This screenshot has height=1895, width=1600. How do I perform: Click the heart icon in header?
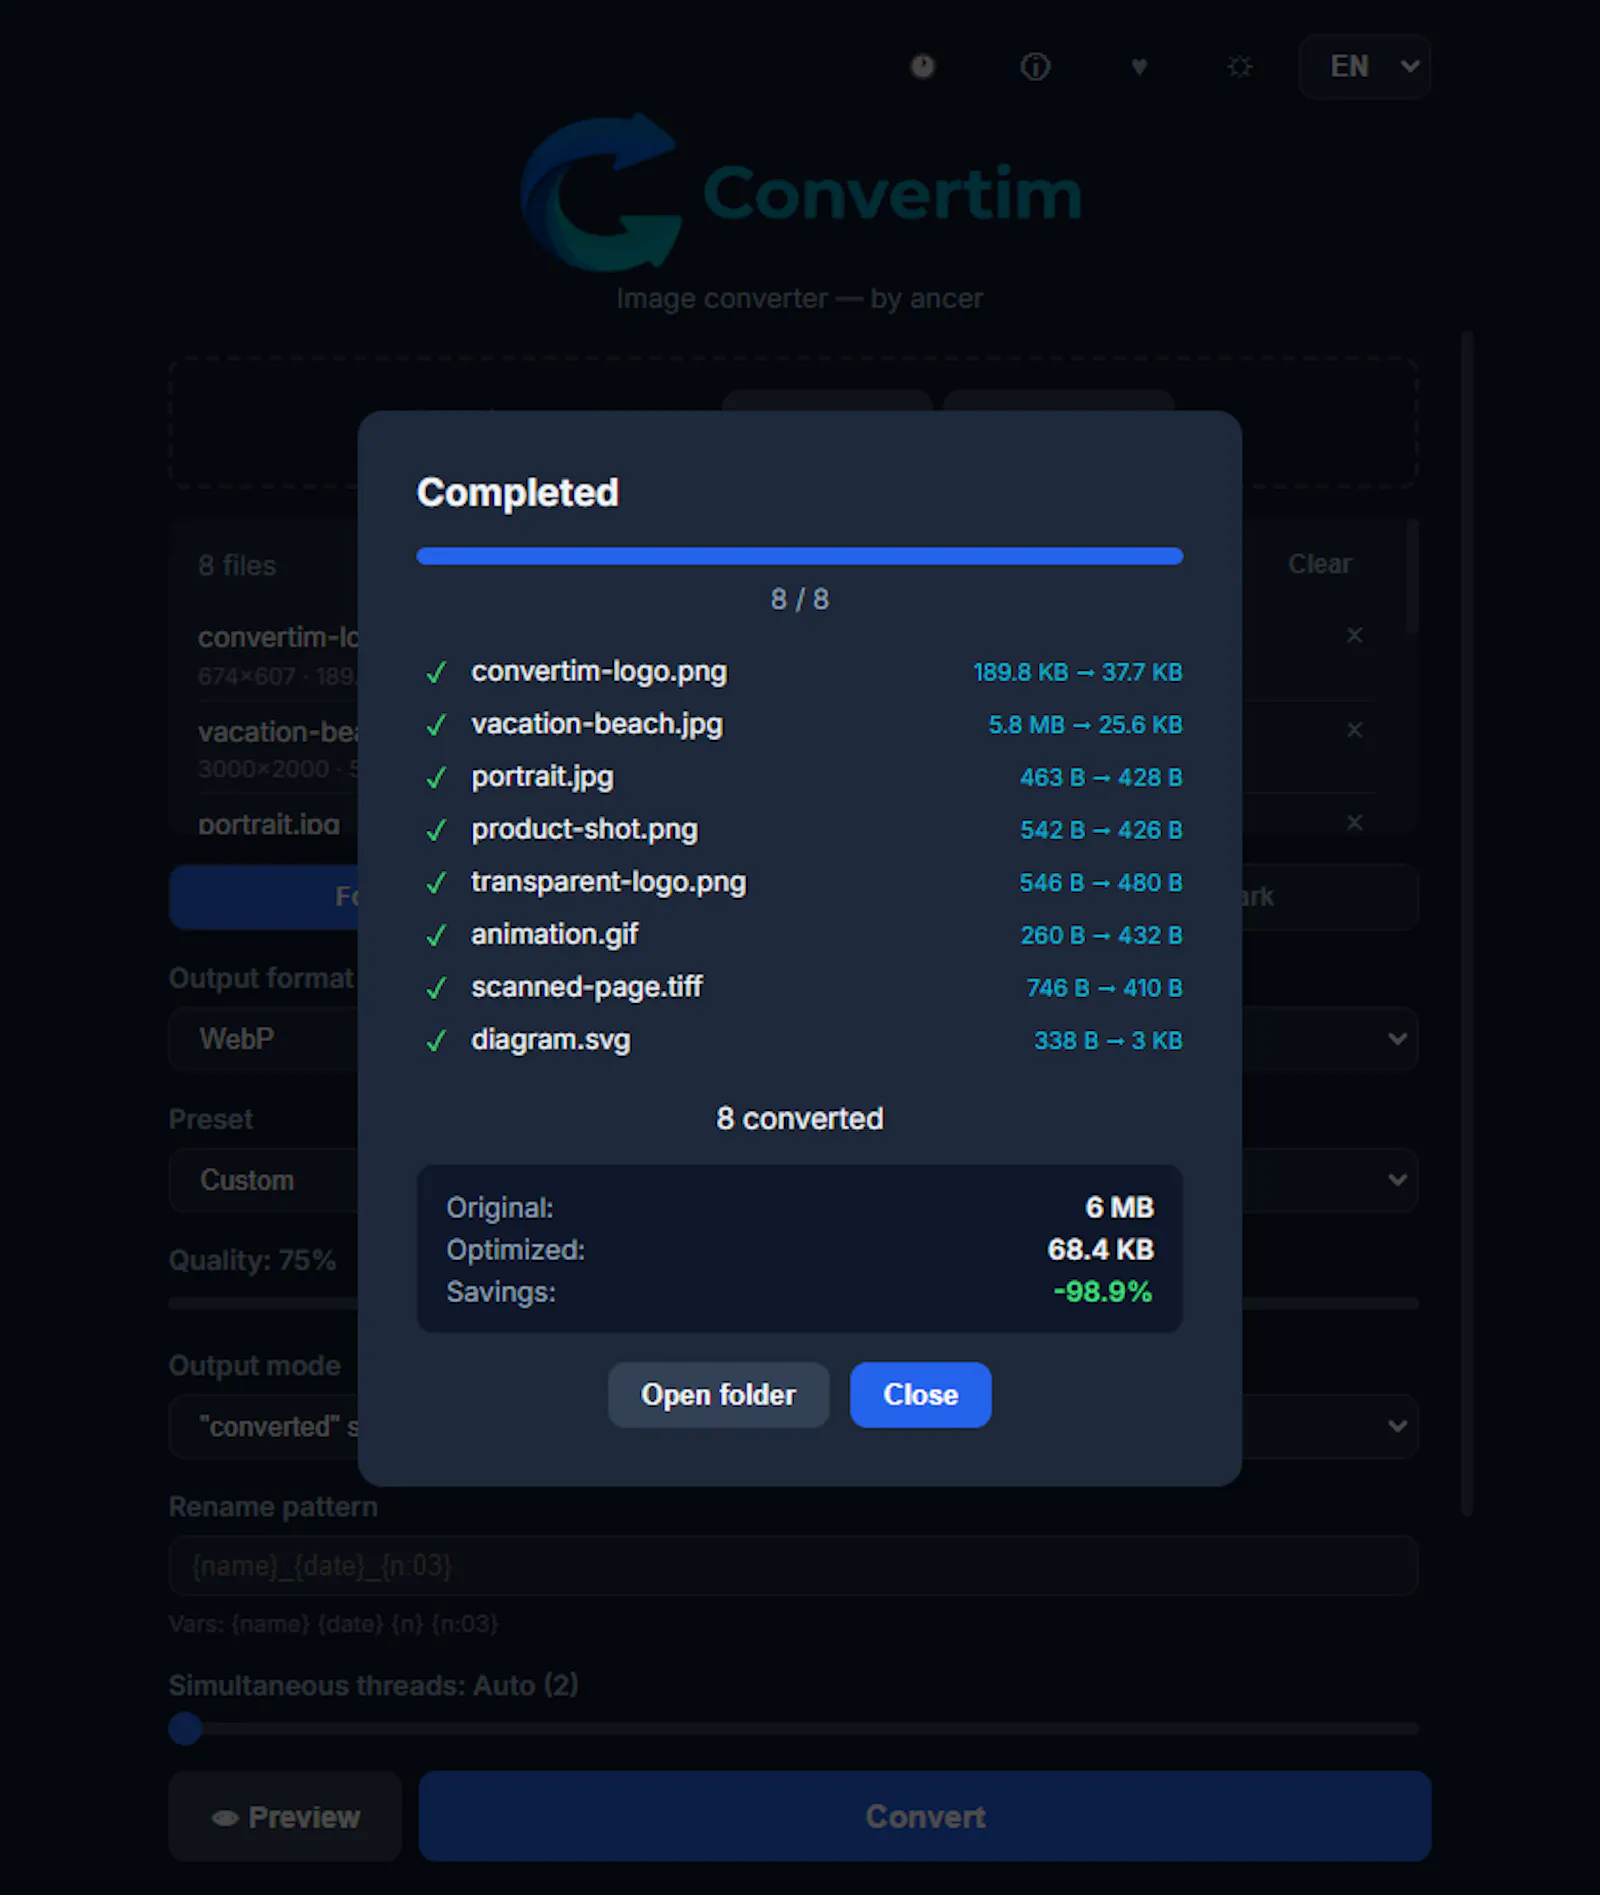(1139, 66)
